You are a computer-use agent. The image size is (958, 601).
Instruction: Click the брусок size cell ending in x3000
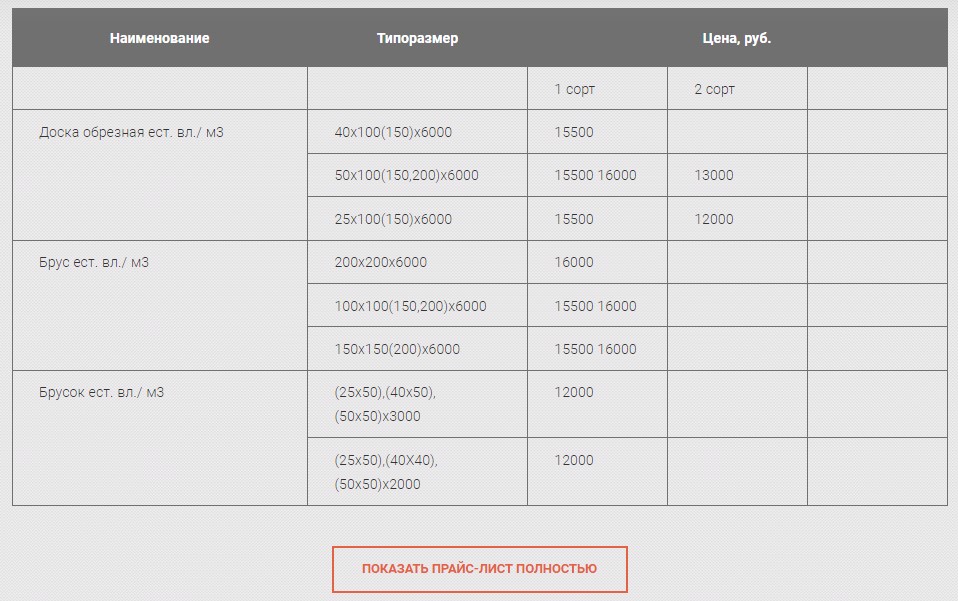385,404
